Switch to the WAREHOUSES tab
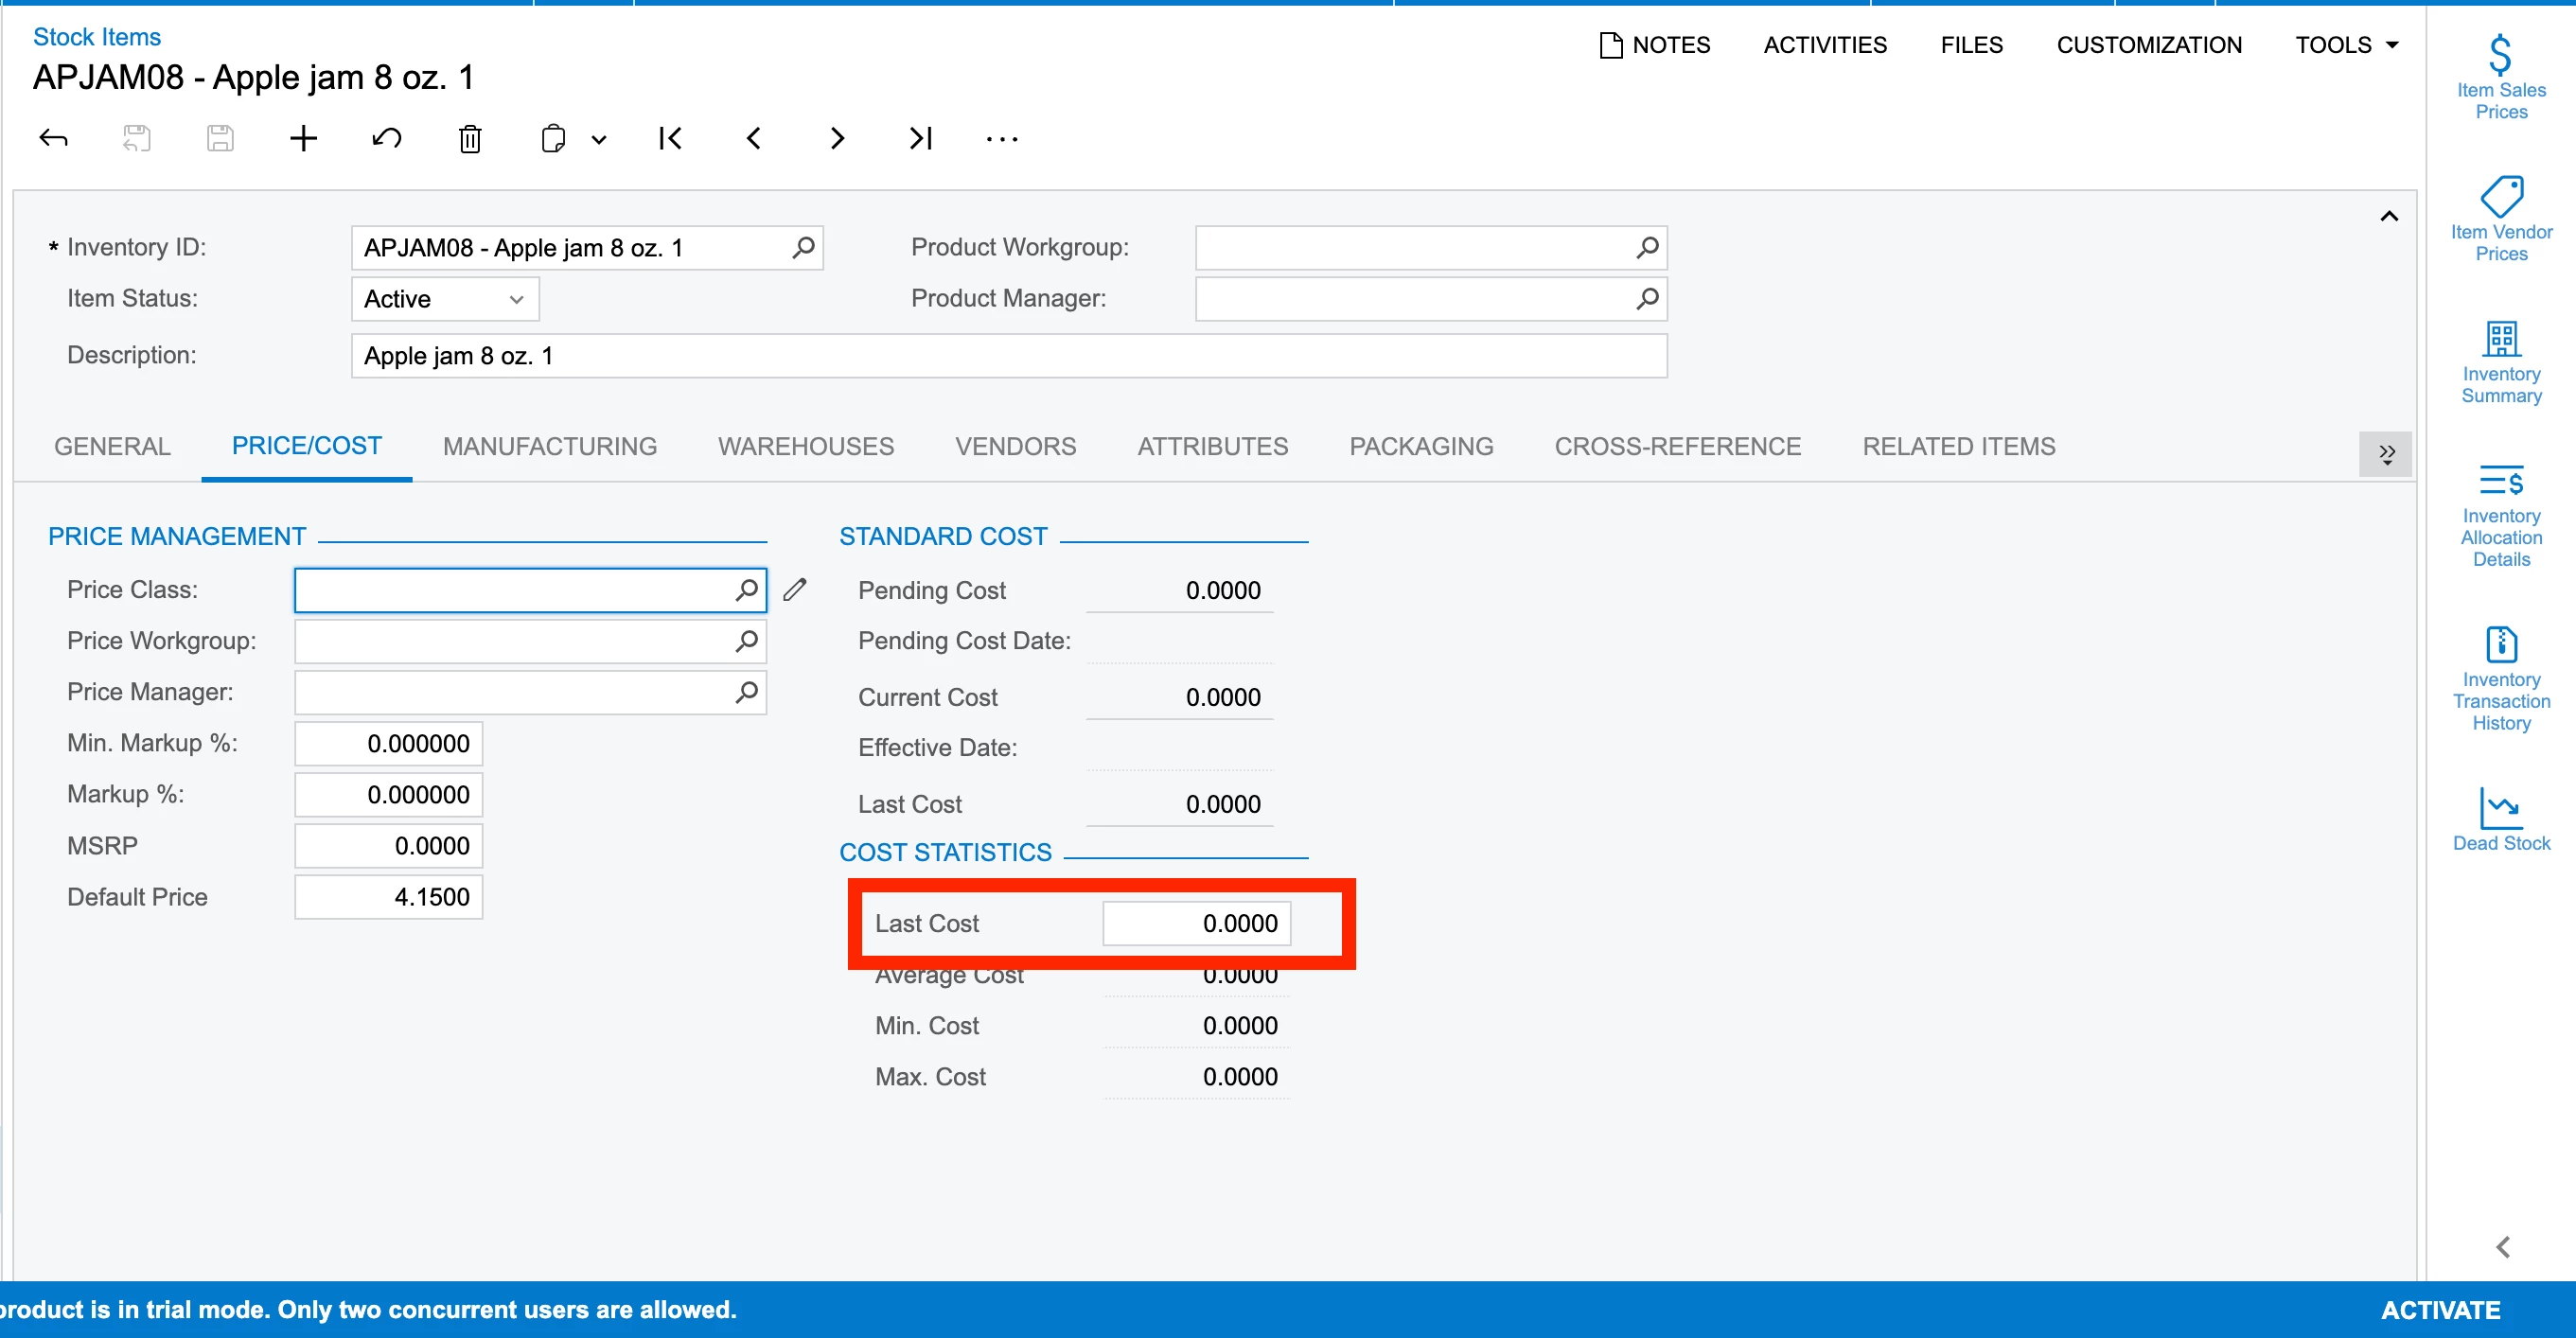Screen dimensions: 2576x1338 [805, 446]
